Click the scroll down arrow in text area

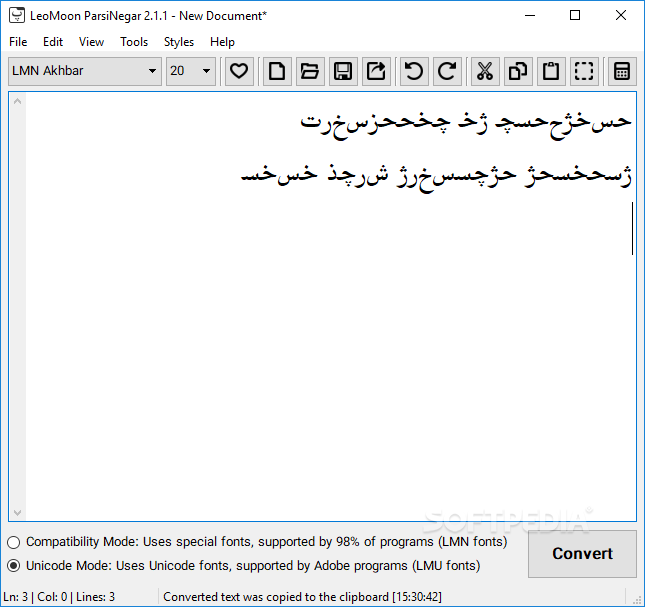(x=17, y=512)
